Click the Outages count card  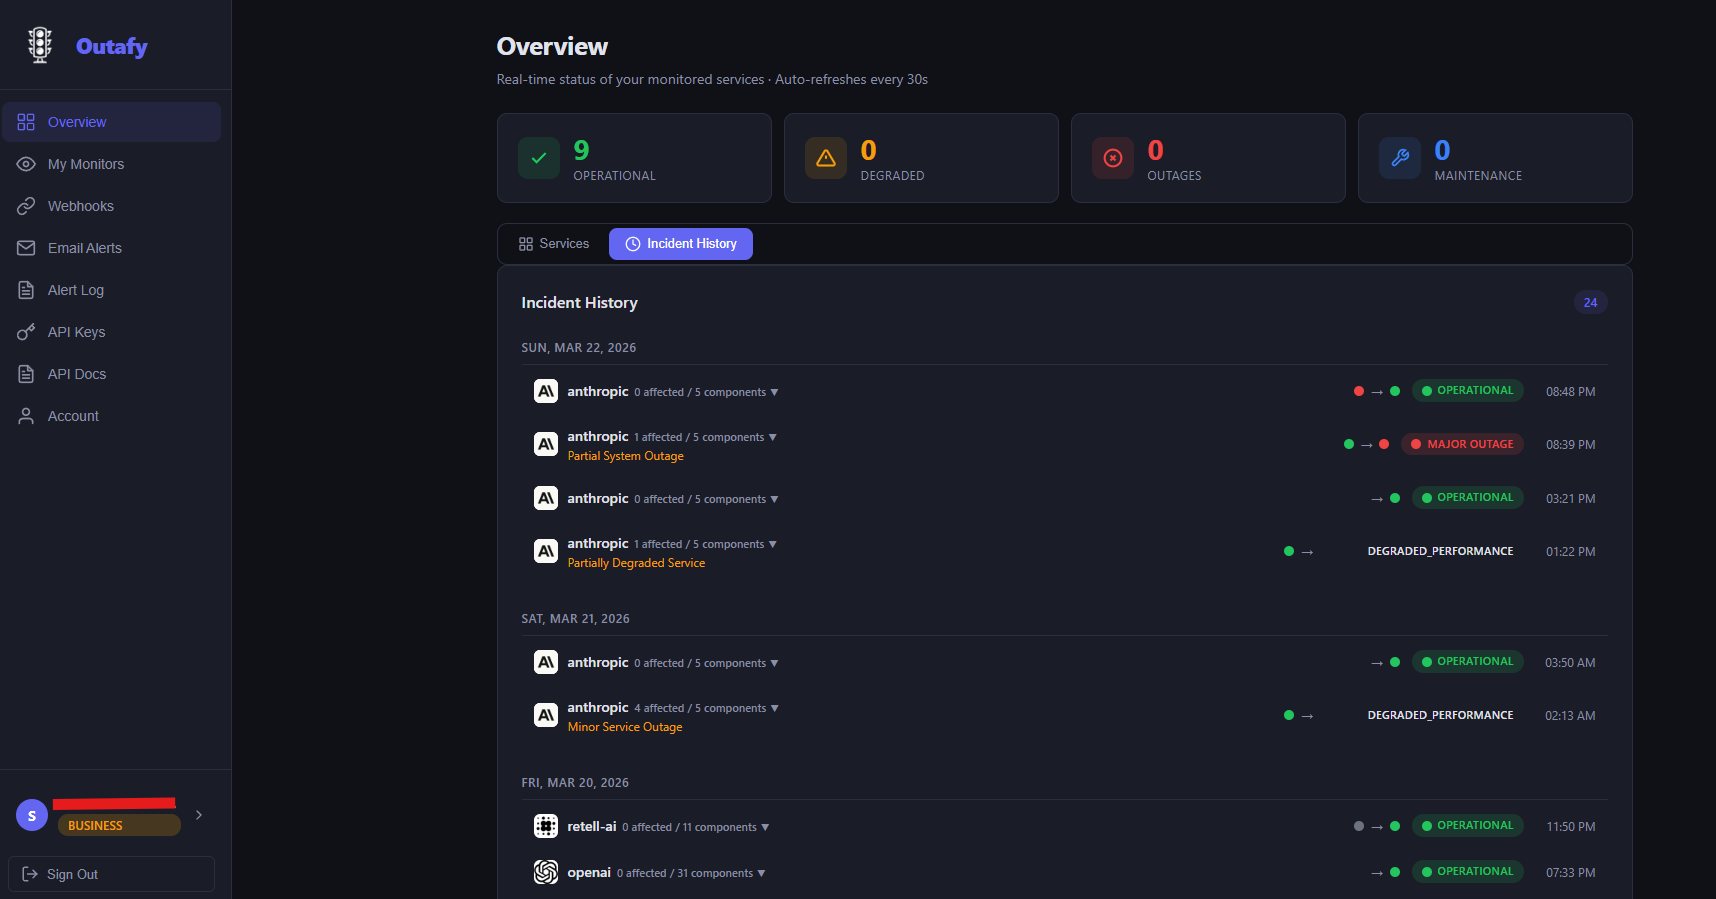pos(1208,158)
